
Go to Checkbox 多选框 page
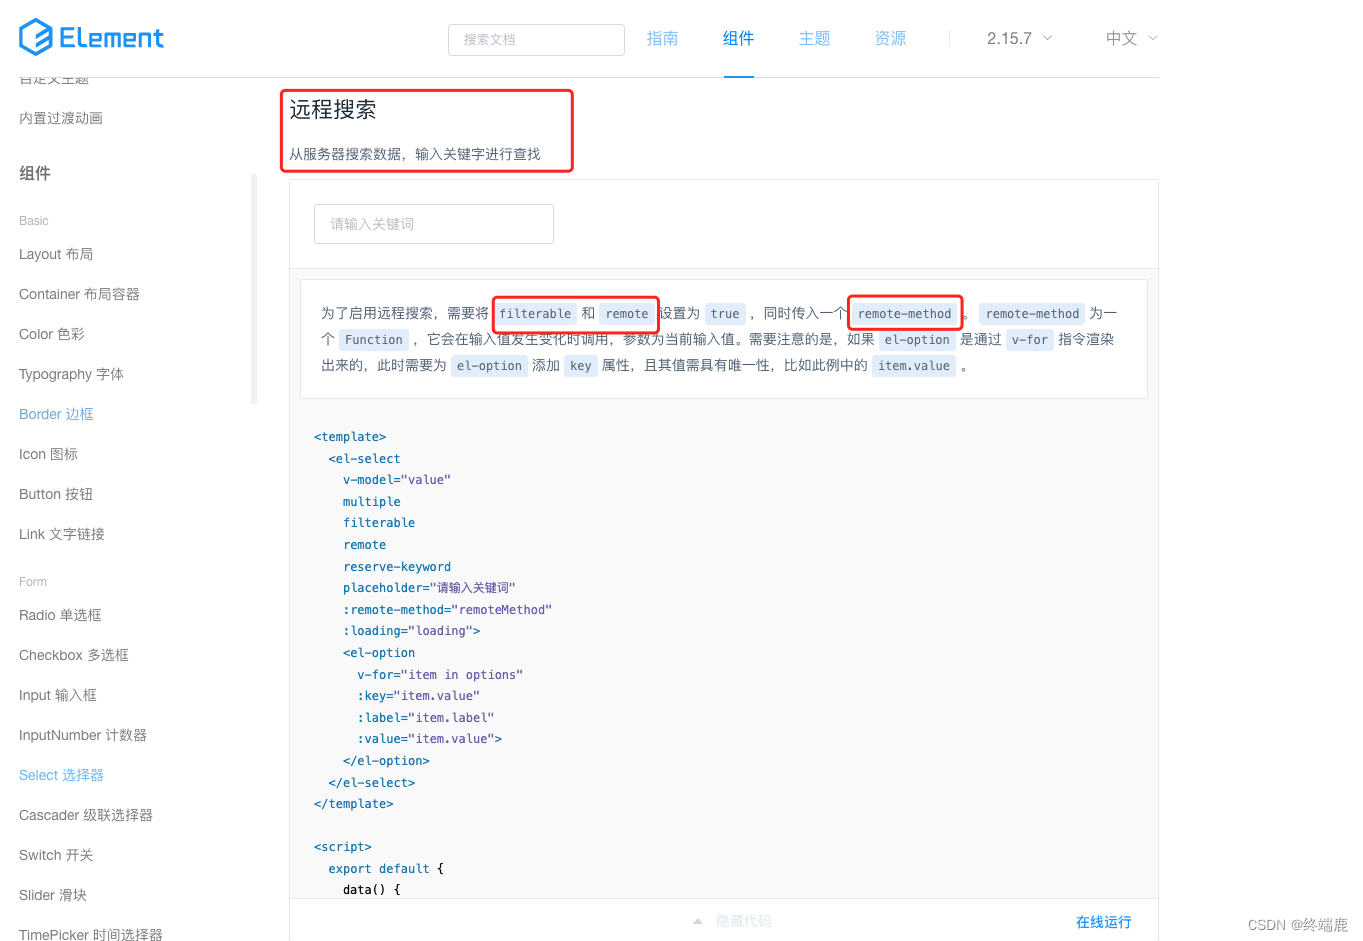click(x=74, y=655)
